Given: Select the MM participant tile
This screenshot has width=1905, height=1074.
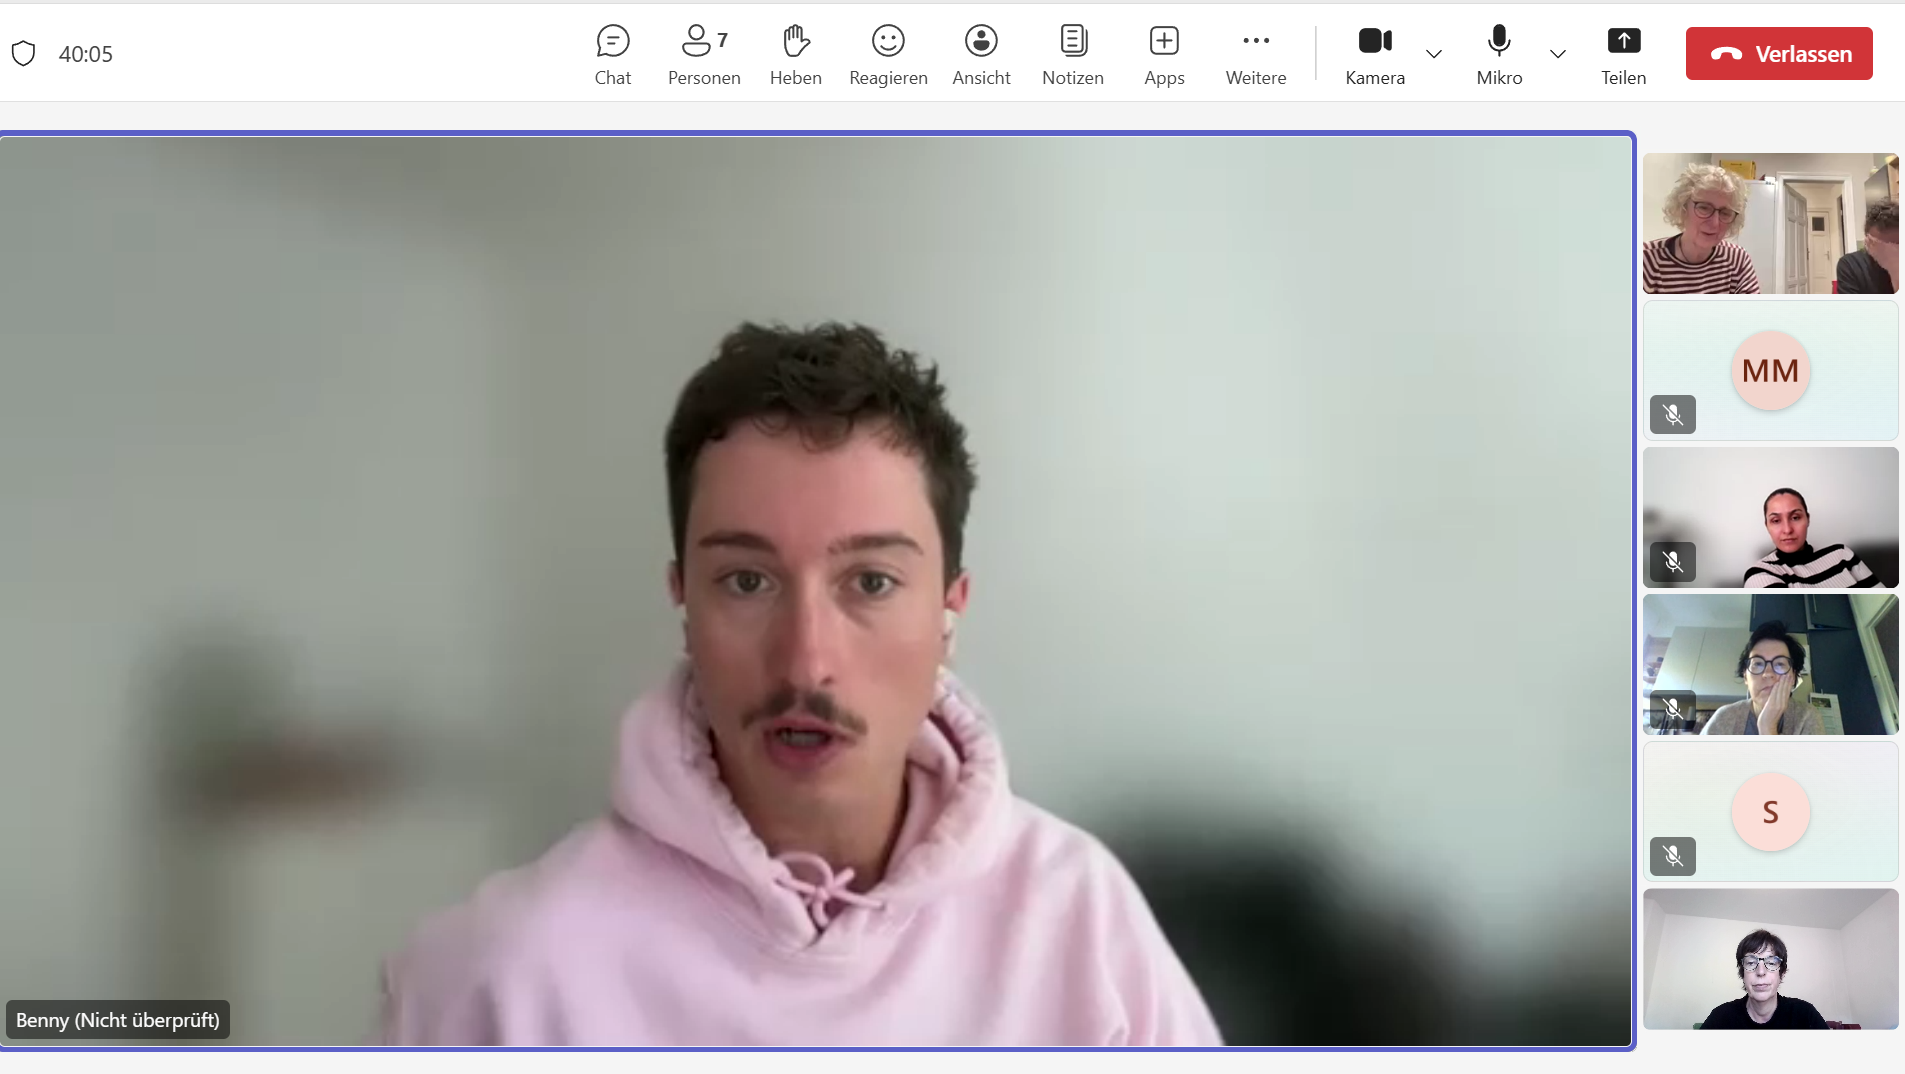Looking at the screenshot, I should [x=1770, y=371].
